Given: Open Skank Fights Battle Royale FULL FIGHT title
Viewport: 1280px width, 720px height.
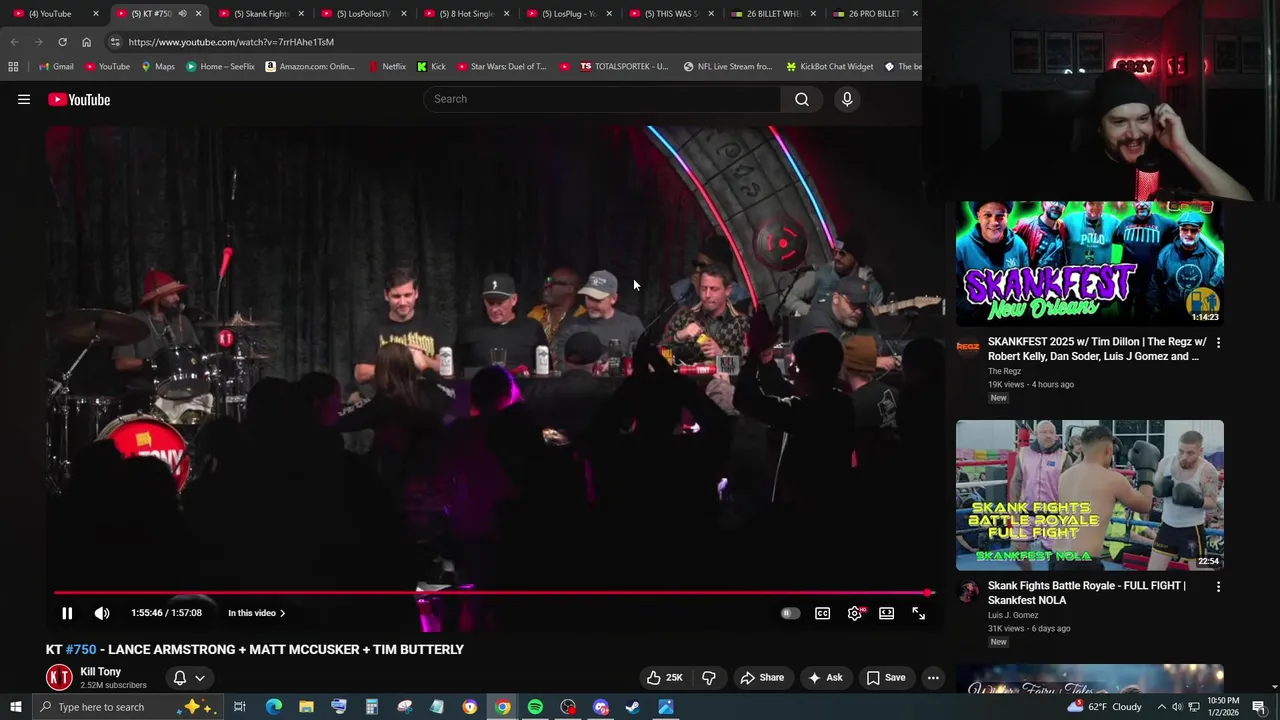Looking at the screenshot, I should [1087, 592].
